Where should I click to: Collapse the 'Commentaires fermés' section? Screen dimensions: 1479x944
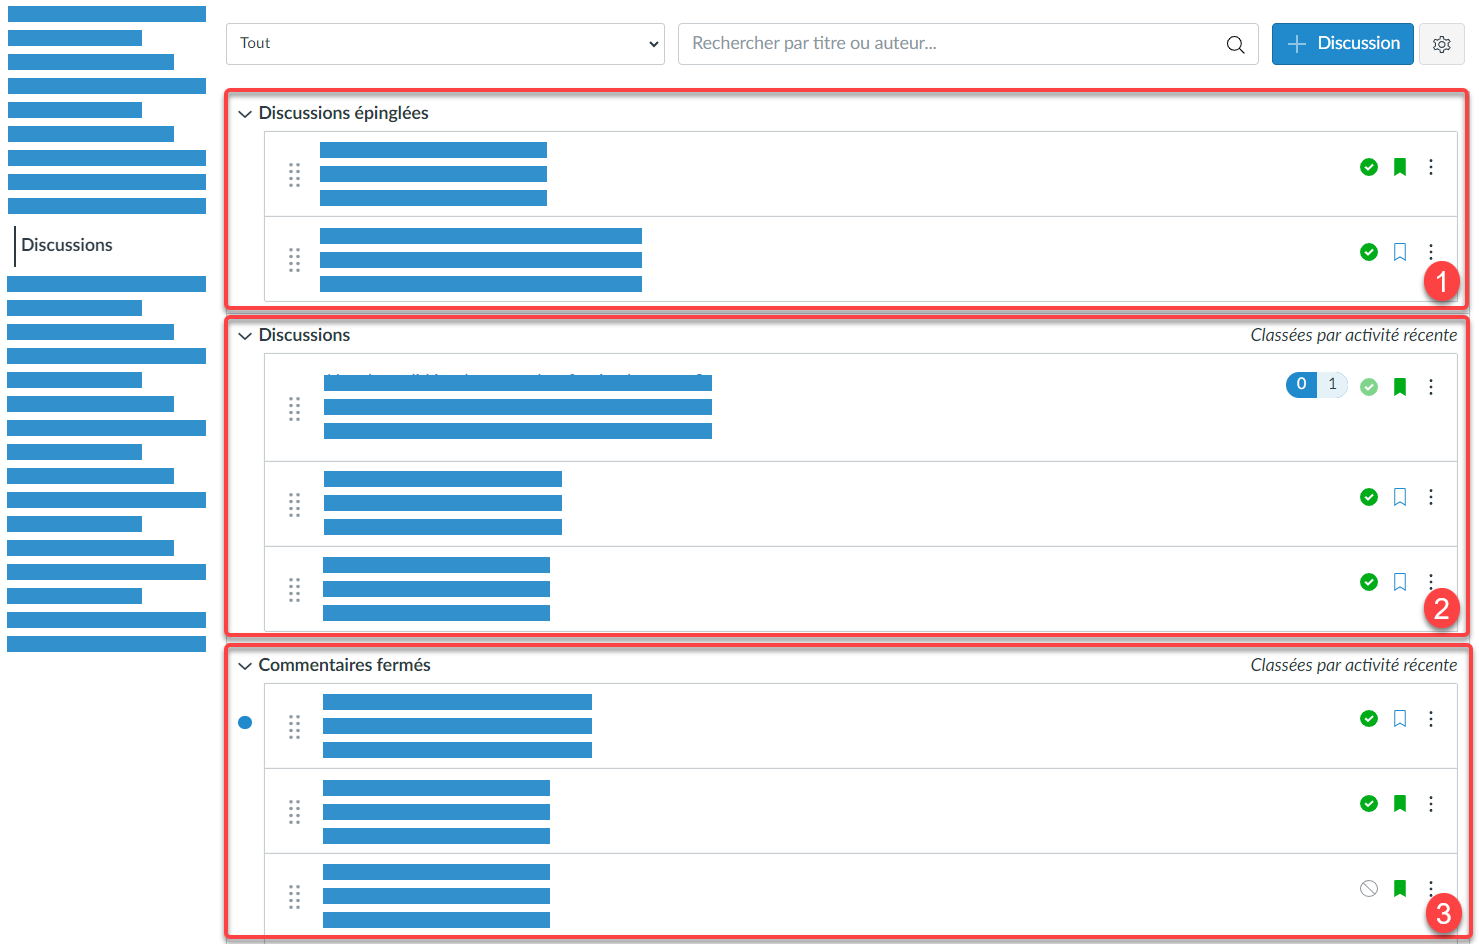coord(245,666)
